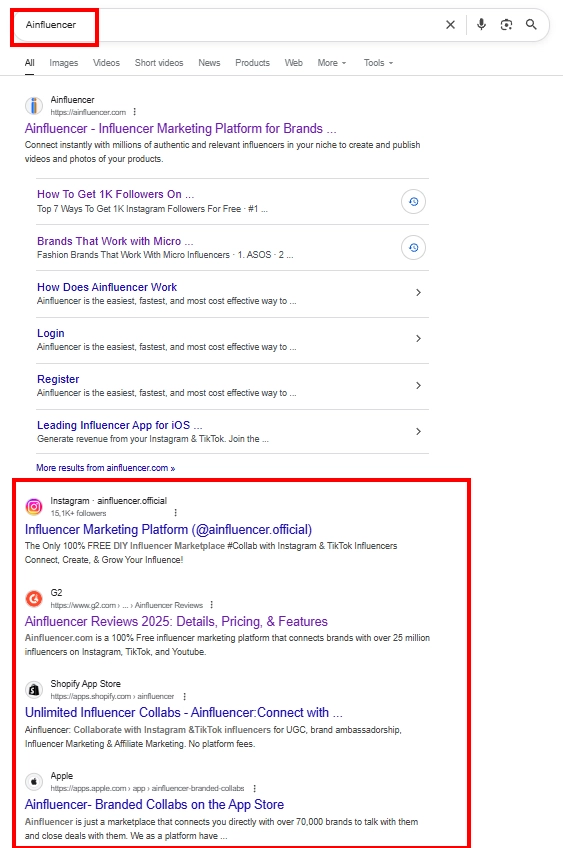This screenshot has width=563, height=848.
Task: Click chevron on the Login row
Action: (x=418, y=339)
